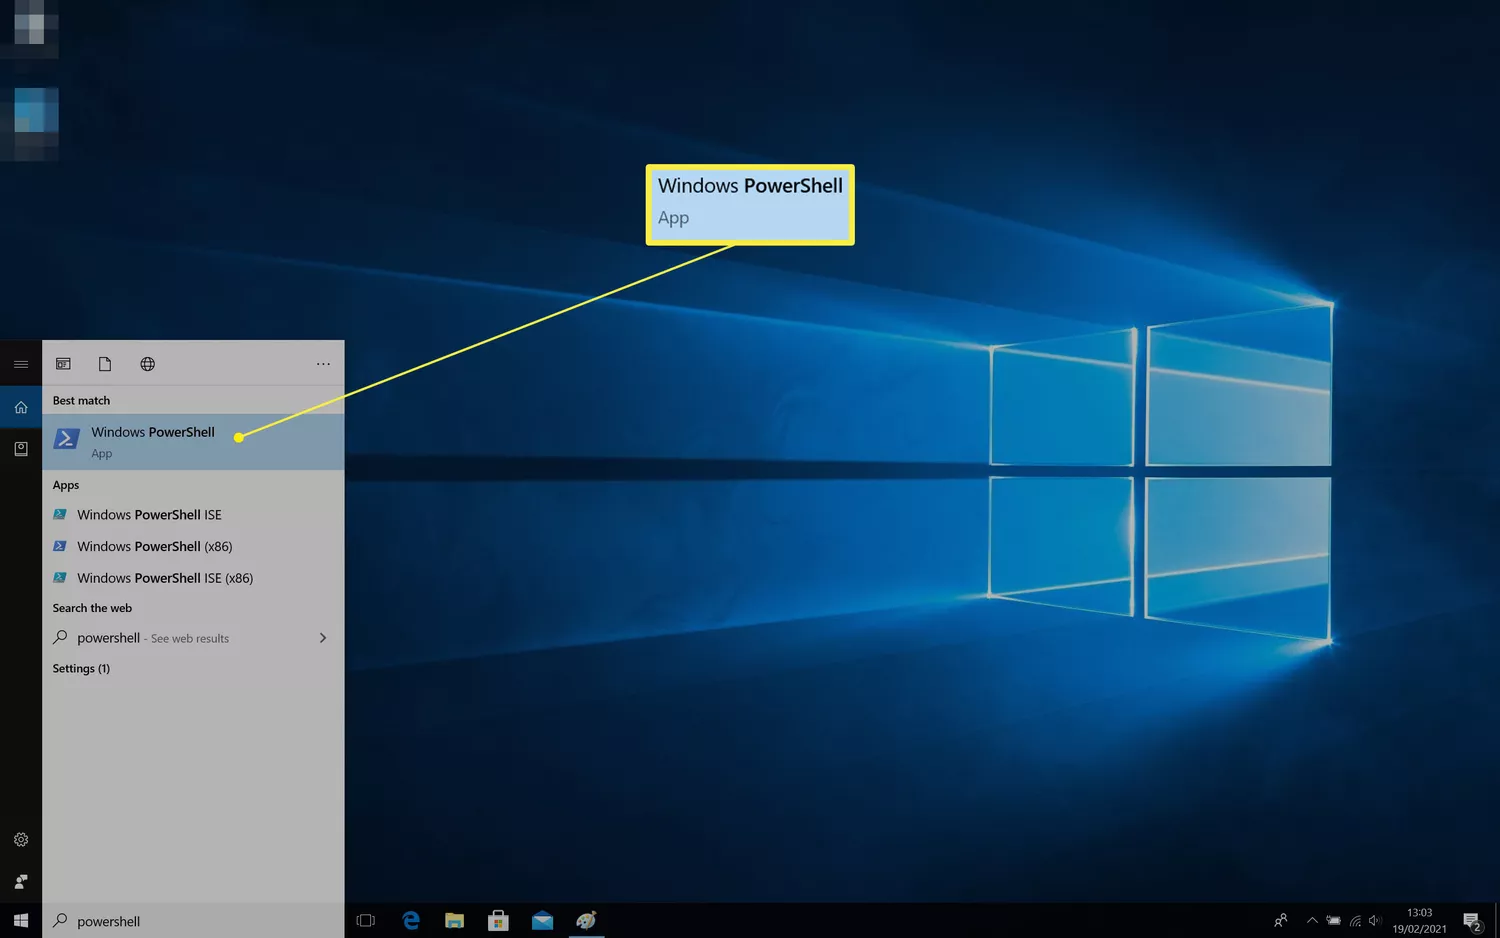Open the paint palette app on taskbar
This screenshot has height=938, width=1500.
(x=586, y=921)
